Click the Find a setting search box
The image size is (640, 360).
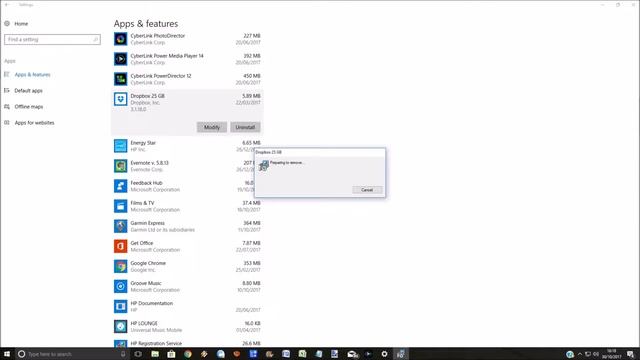click(52, 40)
